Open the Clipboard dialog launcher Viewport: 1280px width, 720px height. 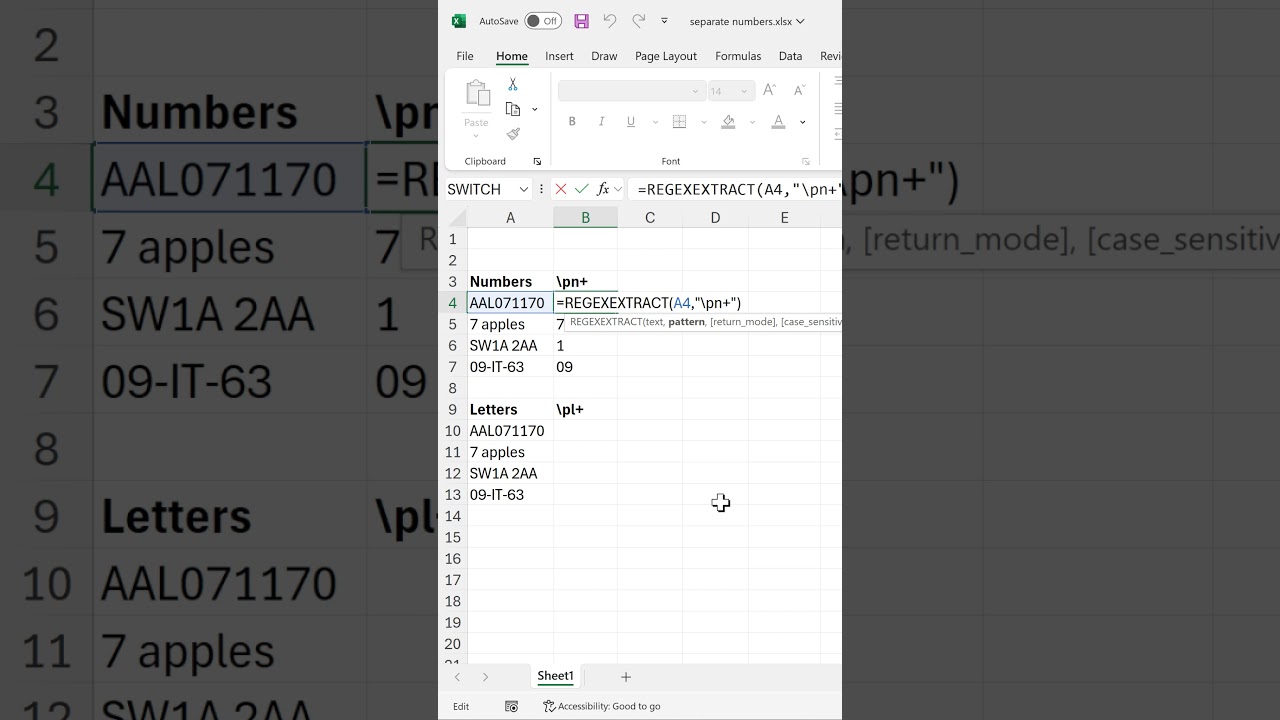537,161
